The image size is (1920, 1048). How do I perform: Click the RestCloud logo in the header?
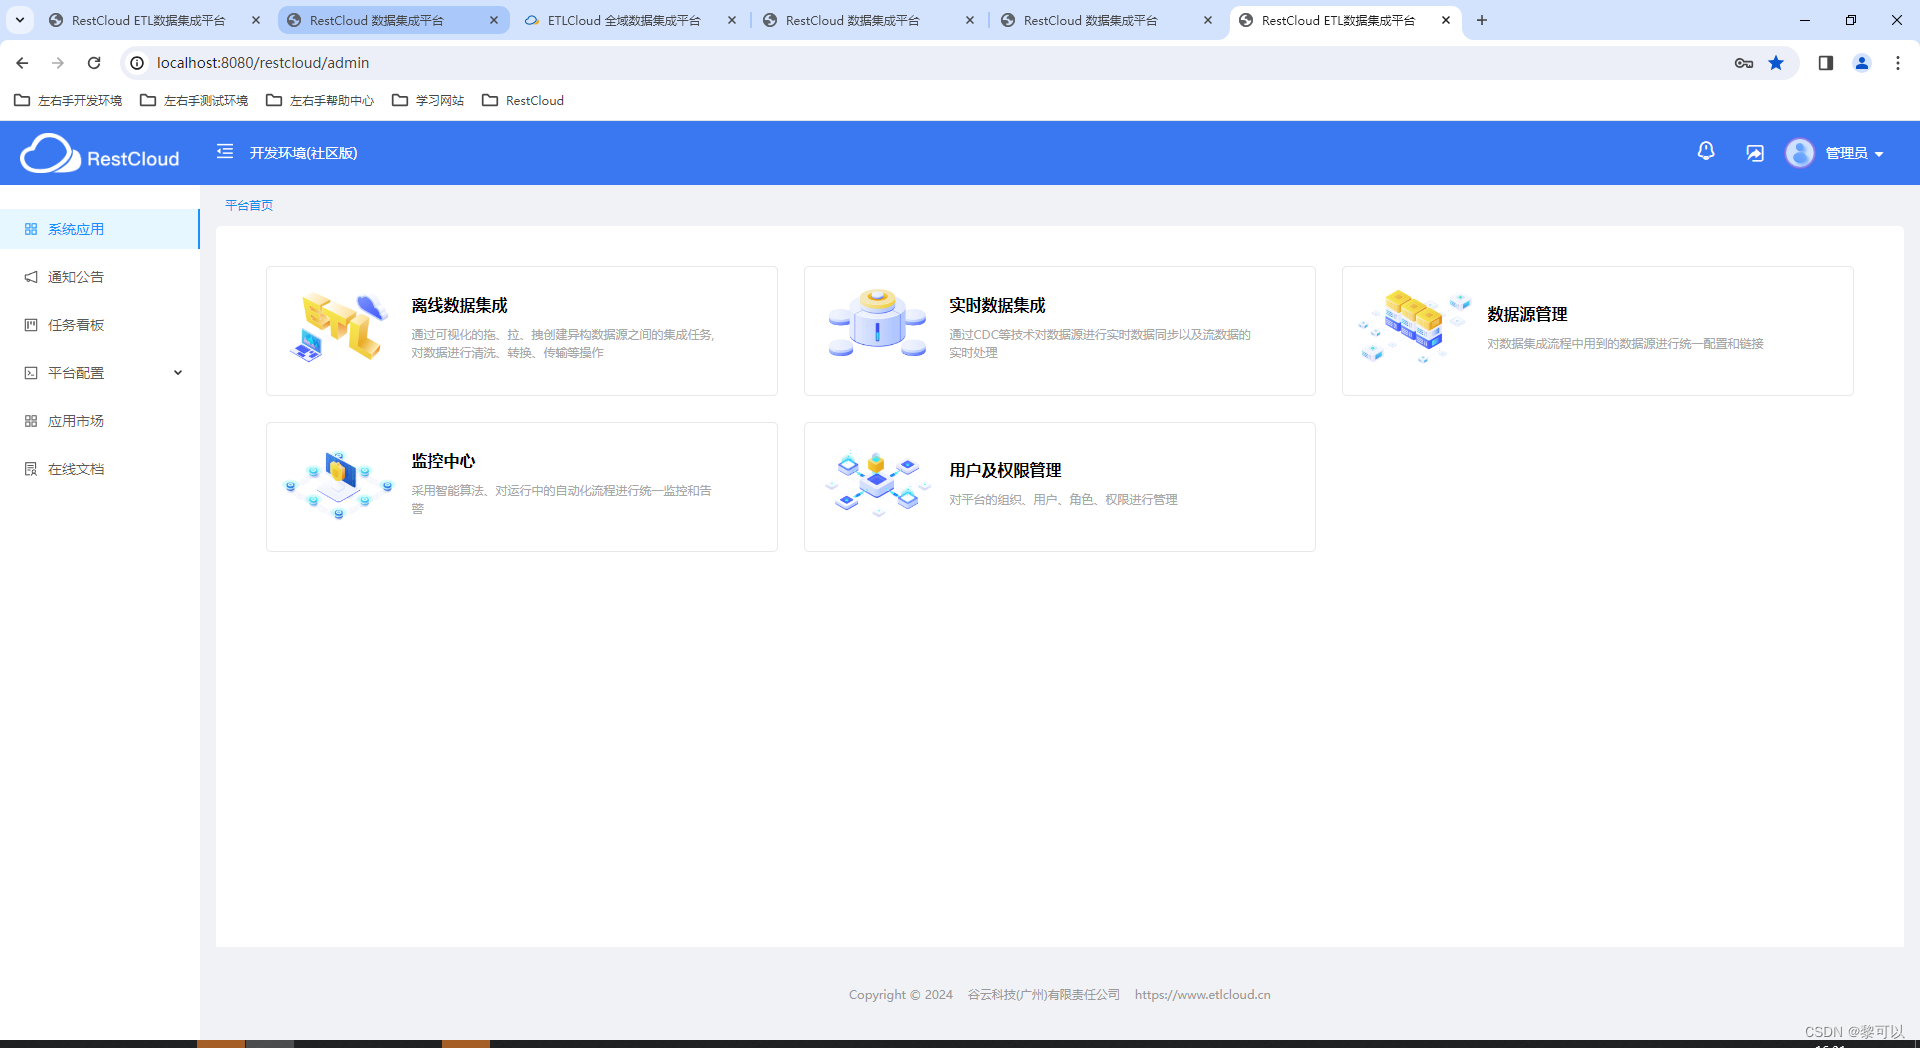tap(99, 153)
